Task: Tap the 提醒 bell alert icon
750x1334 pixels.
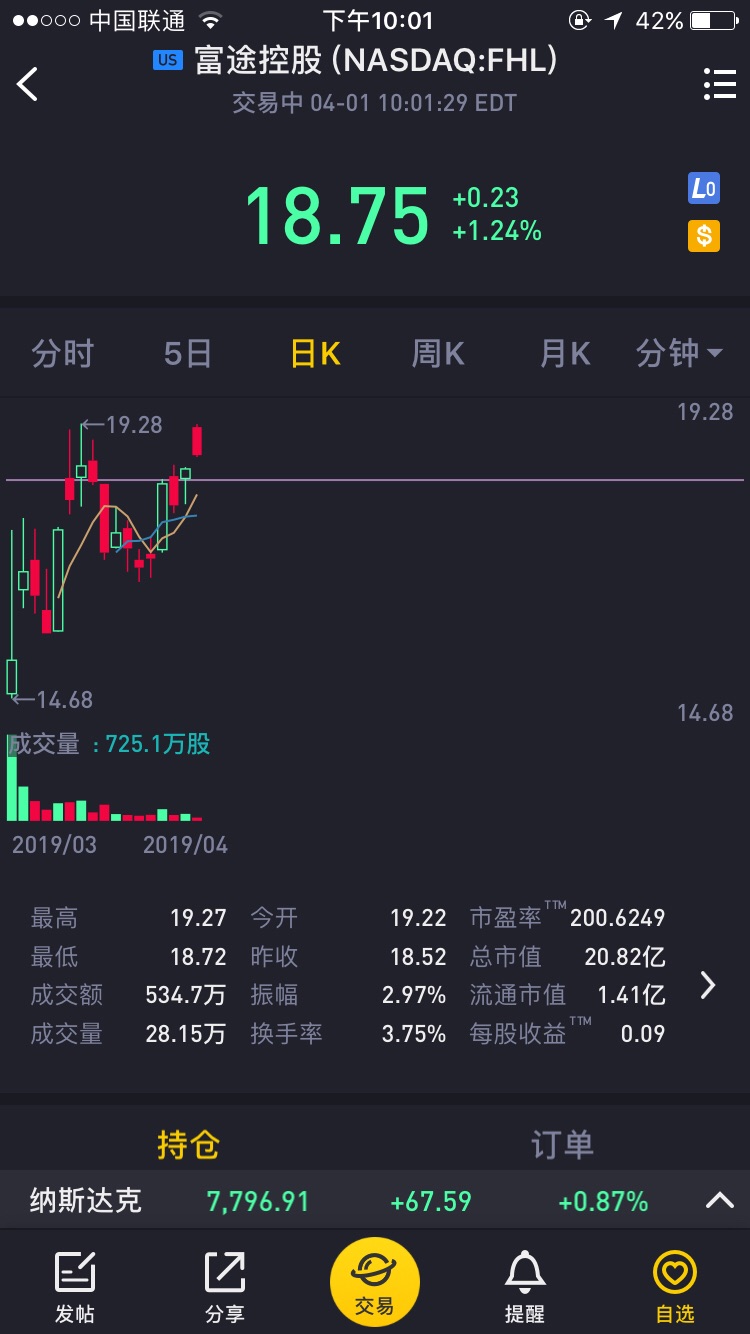Action: [x=525, y=1285]
